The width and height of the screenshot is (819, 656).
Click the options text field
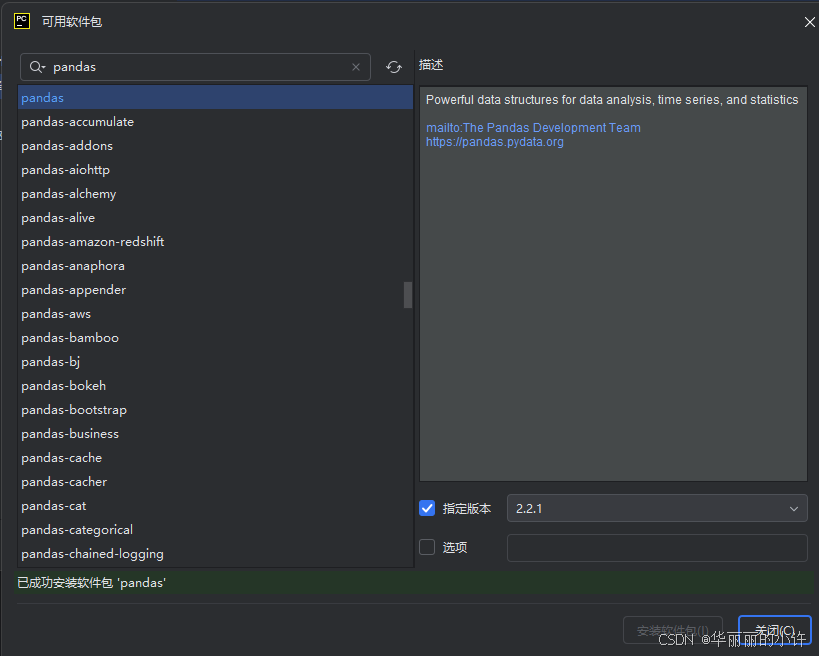point(657,548)
